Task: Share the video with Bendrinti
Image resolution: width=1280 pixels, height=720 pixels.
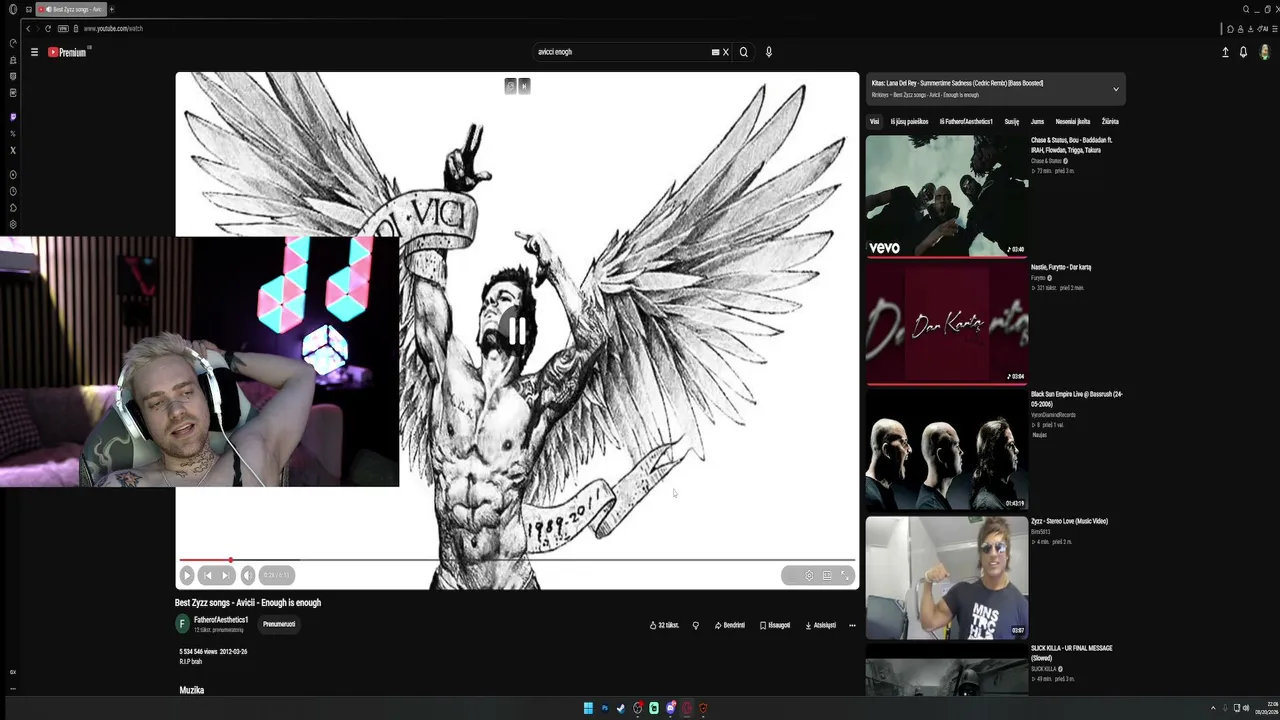Action: click(730, 625)
